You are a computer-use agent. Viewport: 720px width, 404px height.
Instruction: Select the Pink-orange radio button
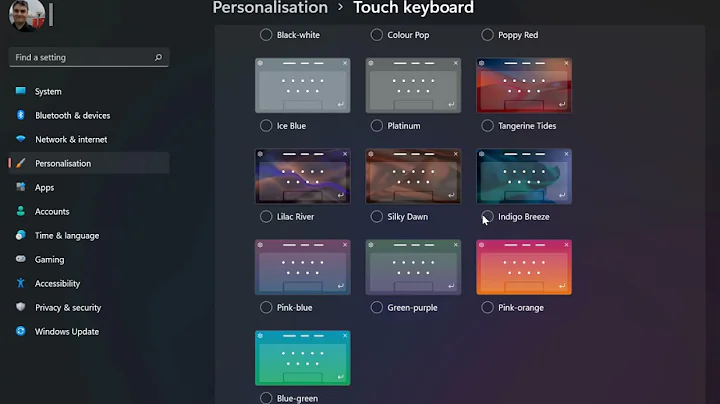(487, 308)
